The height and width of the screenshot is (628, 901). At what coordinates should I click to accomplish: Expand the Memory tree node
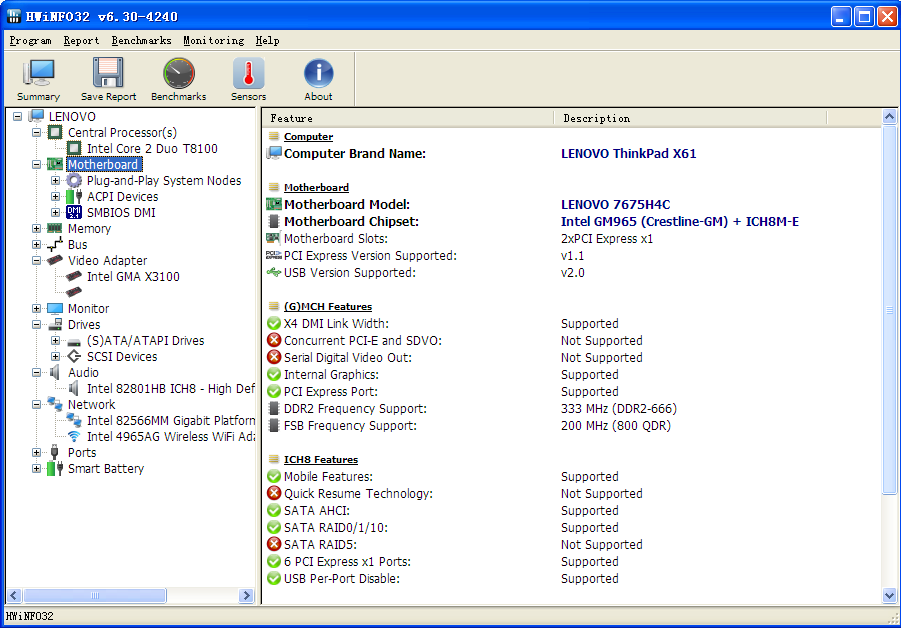tap(36, 228)
